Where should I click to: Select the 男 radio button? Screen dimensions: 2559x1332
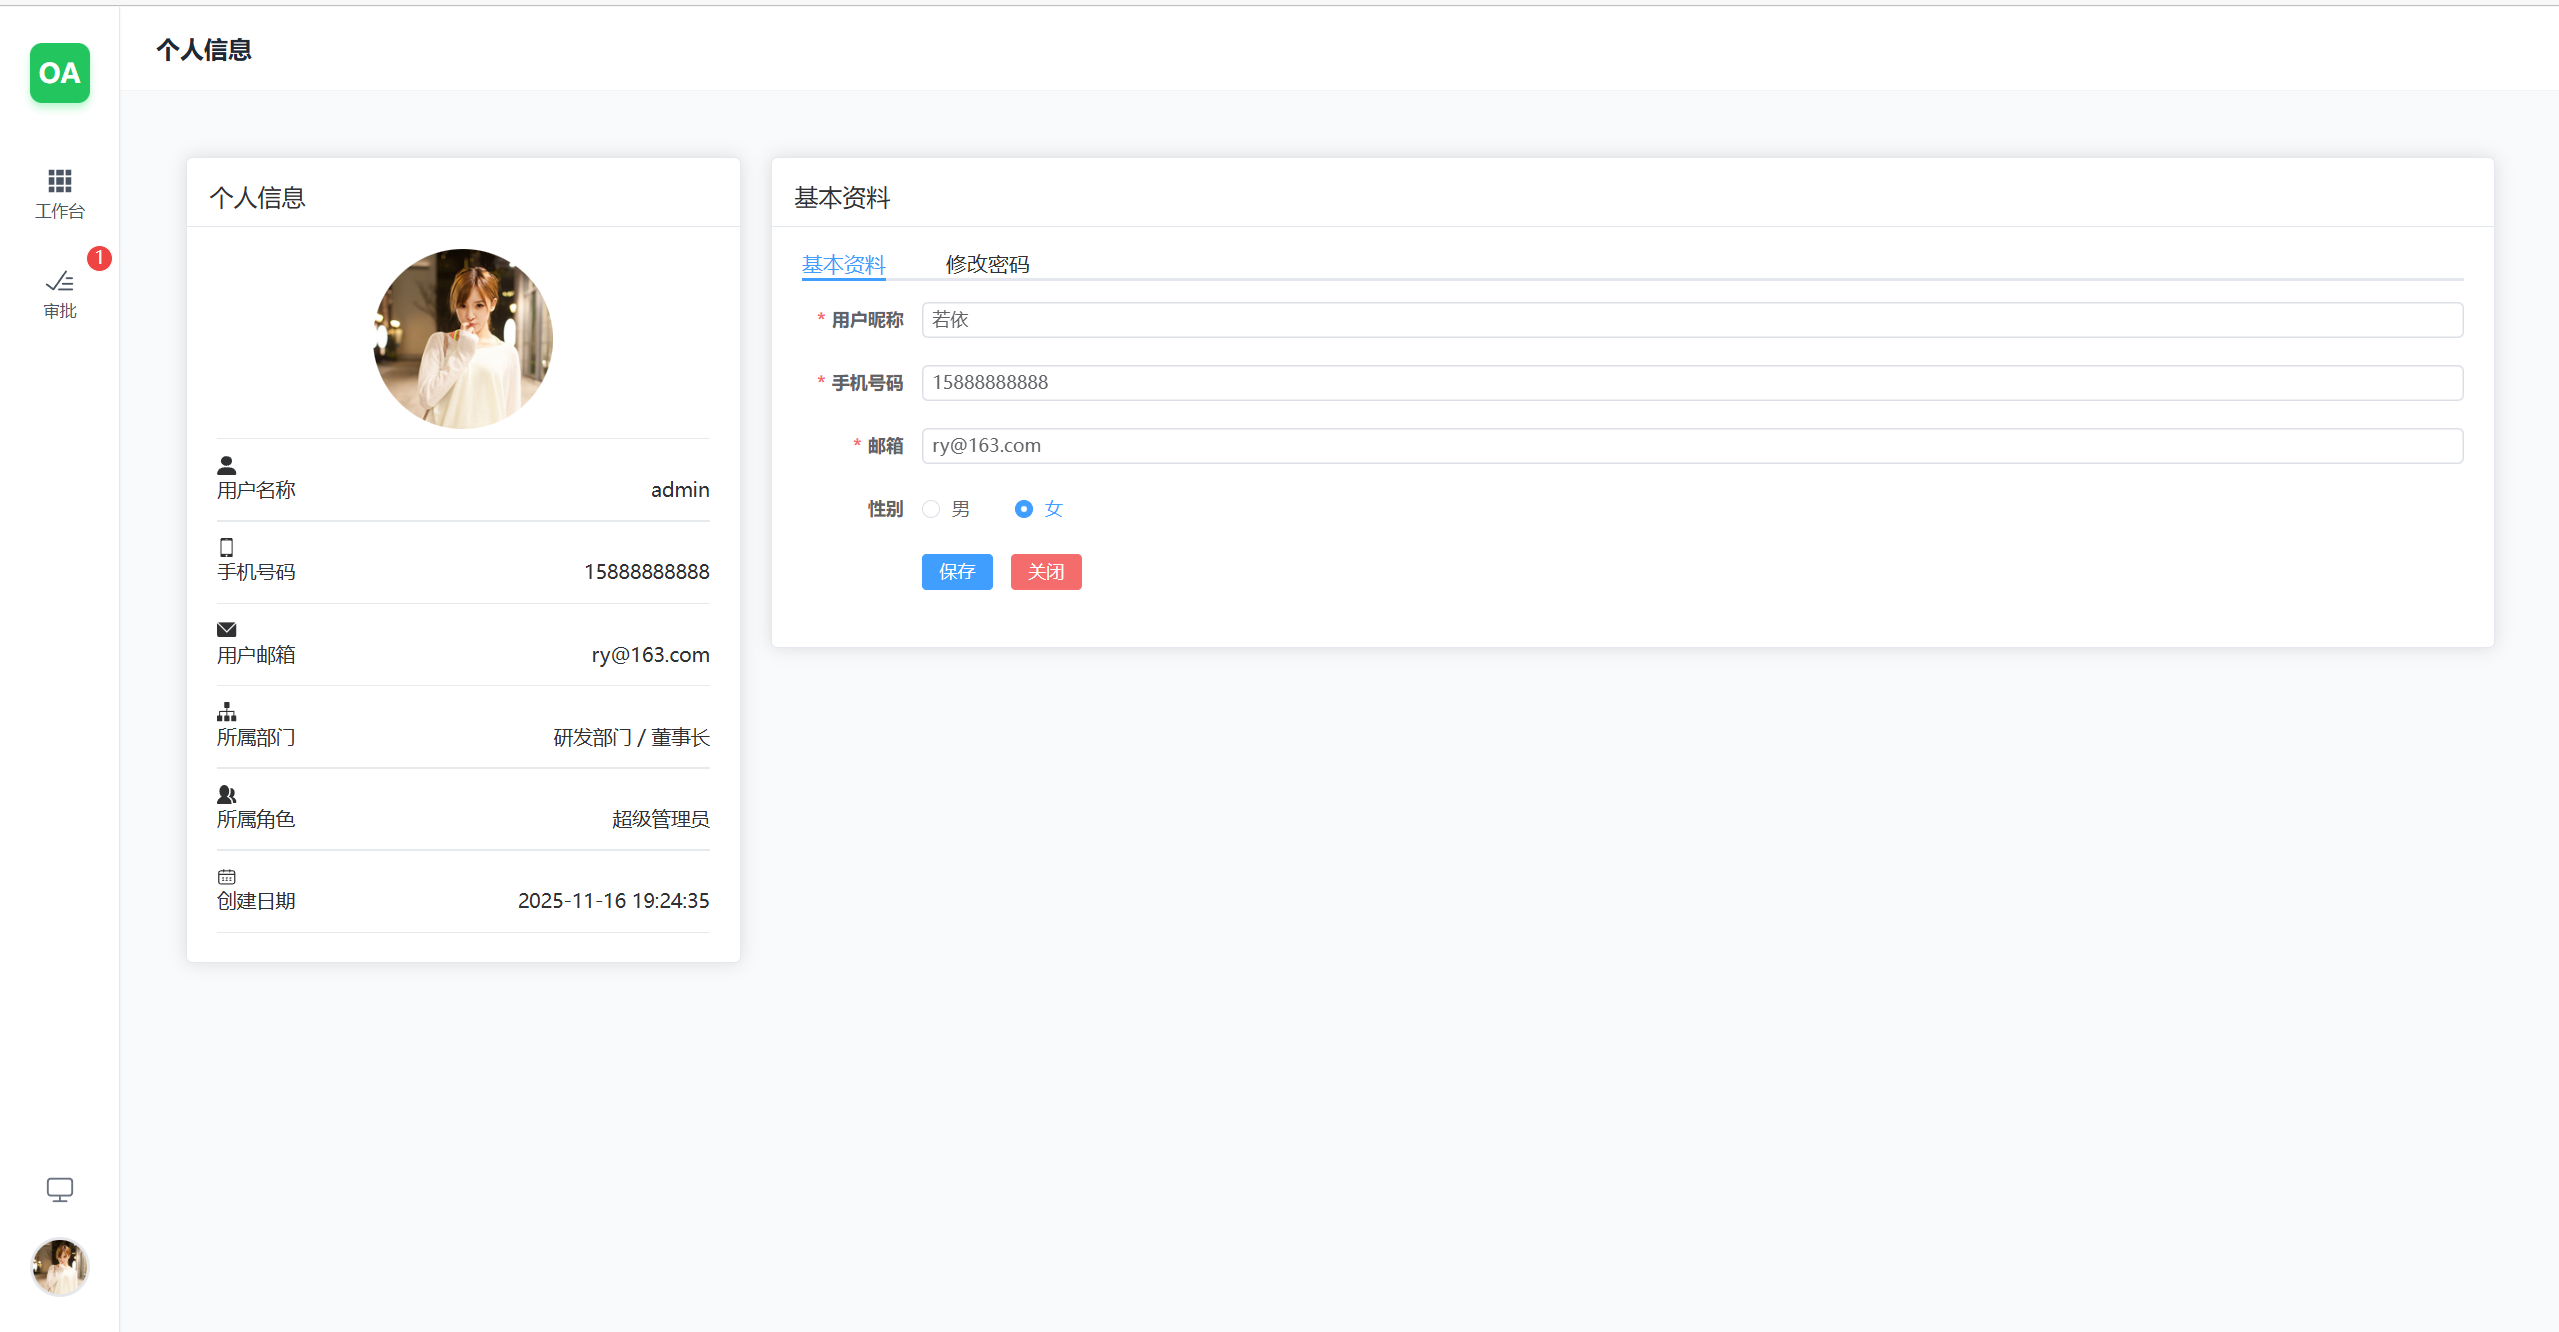click(x=931, y=509)
